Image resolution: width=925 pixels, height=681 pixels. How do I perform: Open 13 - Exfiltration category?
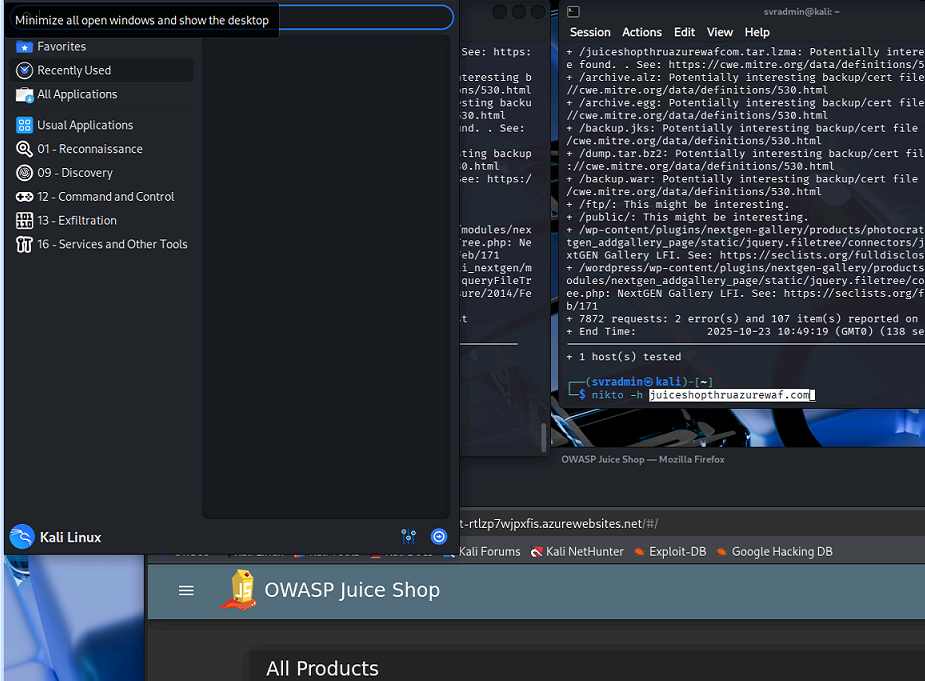(x=77, y=221)
